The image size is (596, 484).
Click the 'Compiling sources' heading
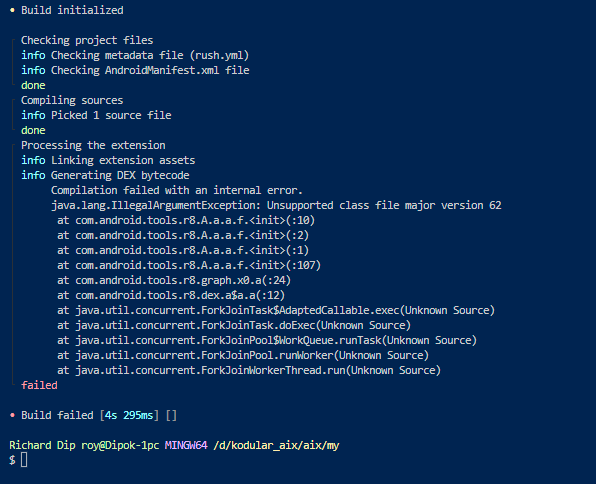tap(72, 100)
